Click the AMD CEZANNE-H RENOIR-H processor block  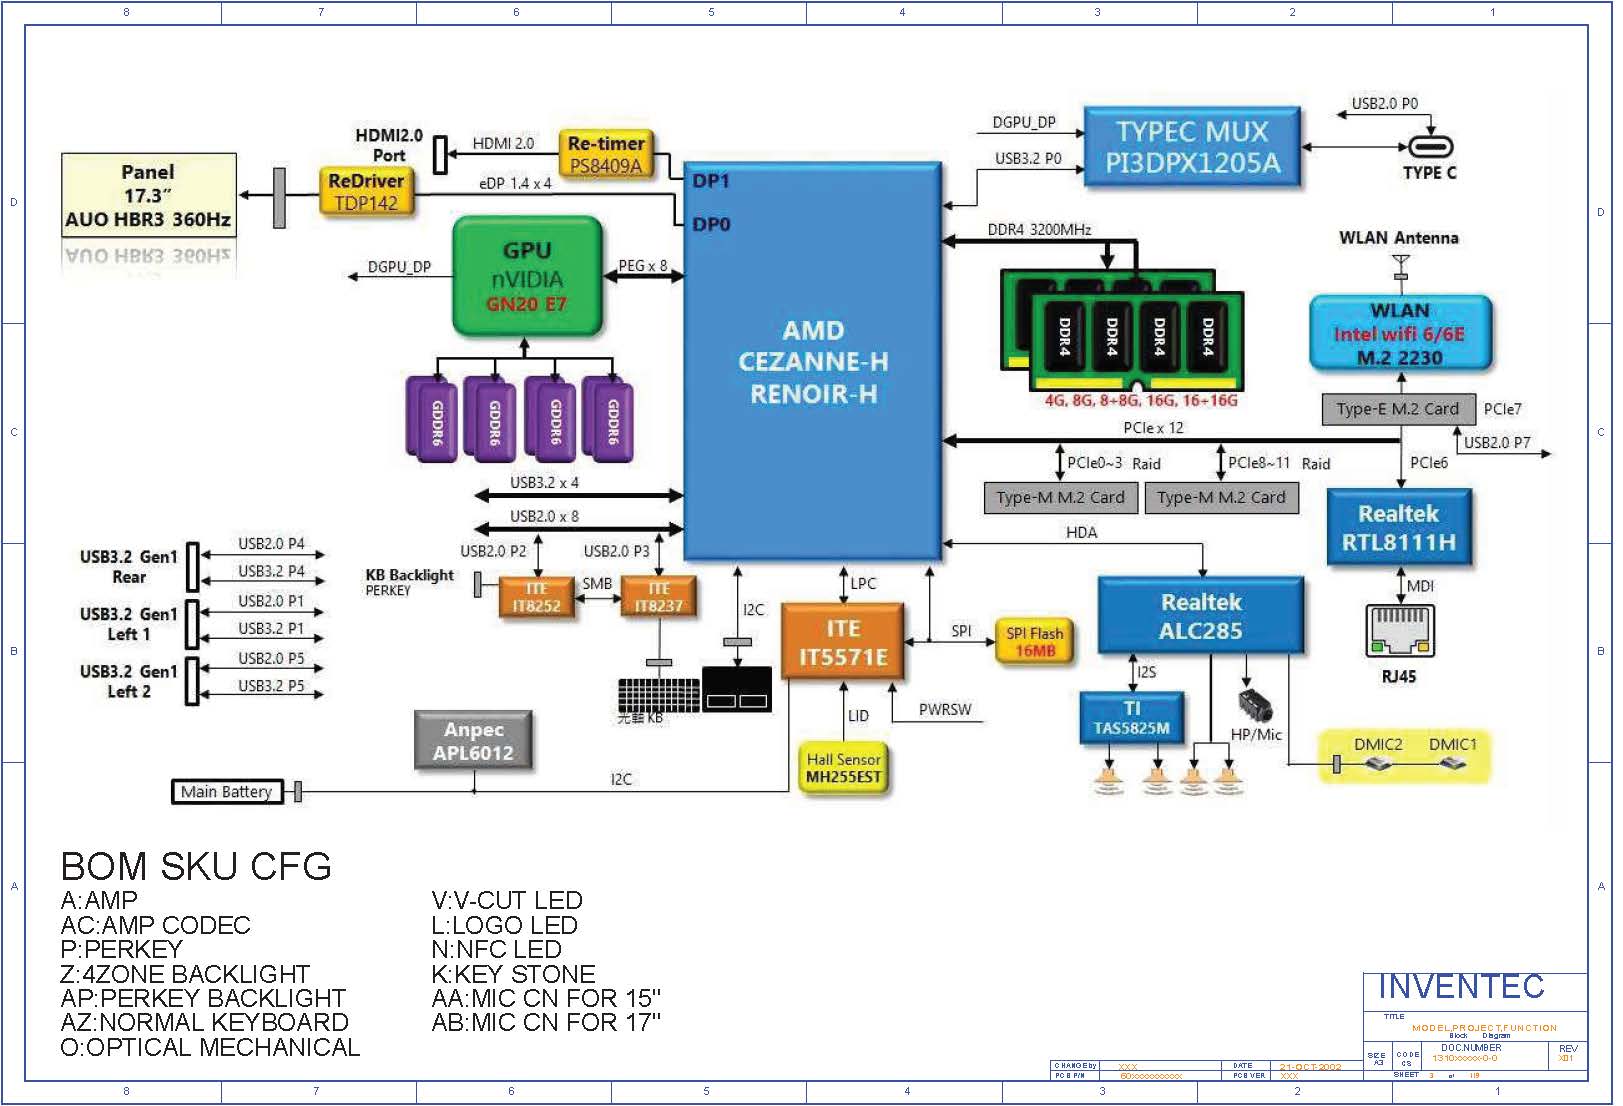(813, 362)
